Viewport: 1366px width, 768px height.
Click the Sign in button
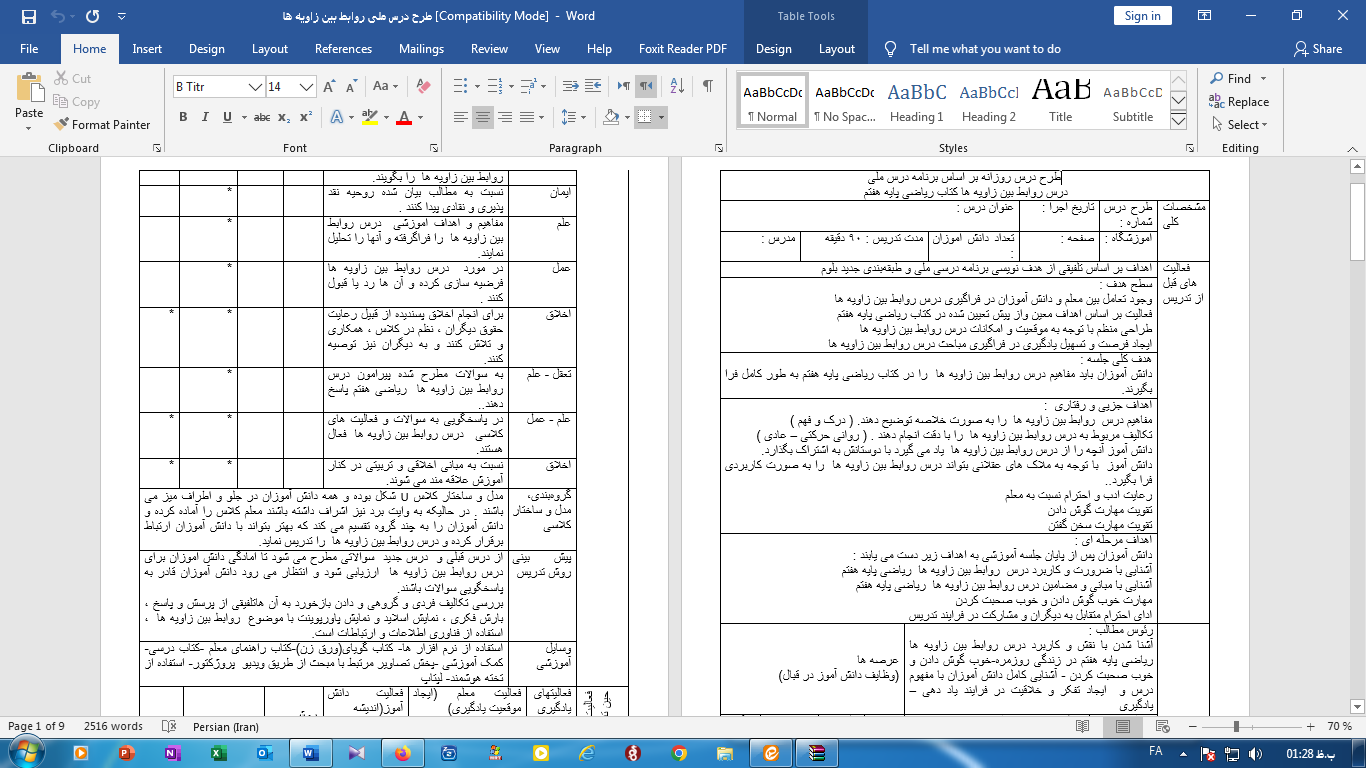1142,16
